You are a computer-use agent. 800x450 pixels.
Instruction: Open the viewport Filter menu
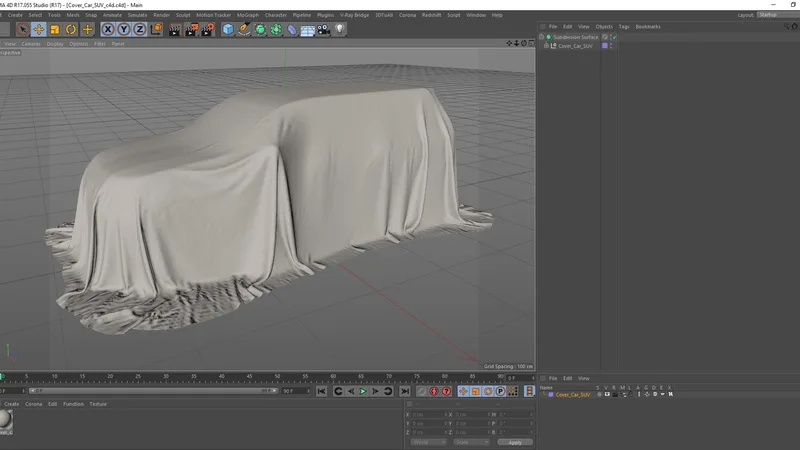[x=100, y=44]
